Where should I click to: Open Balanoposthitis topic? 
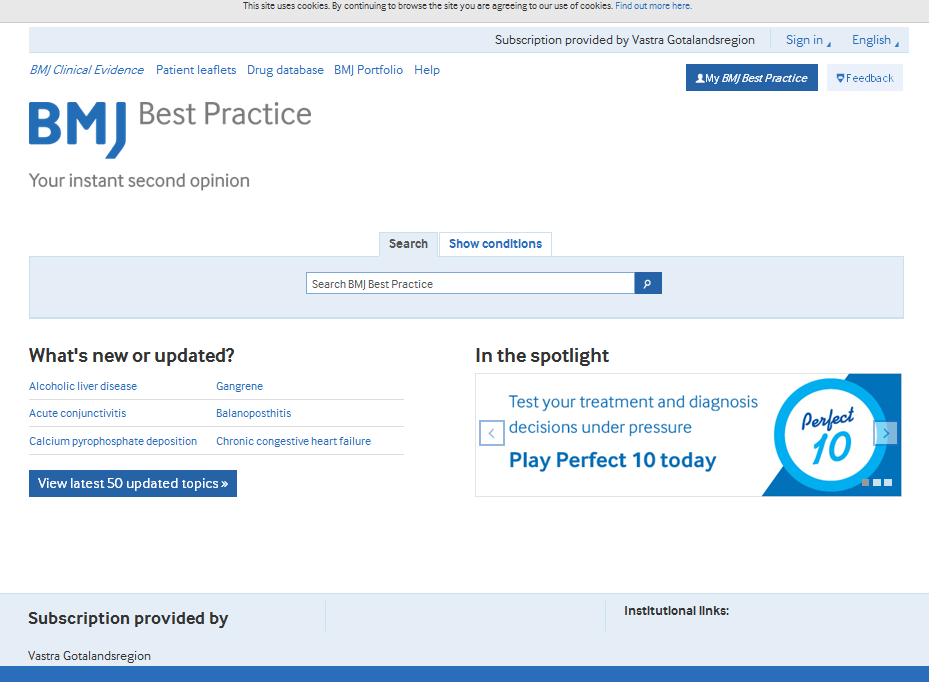pyautogui.click(x=254, y=413)
